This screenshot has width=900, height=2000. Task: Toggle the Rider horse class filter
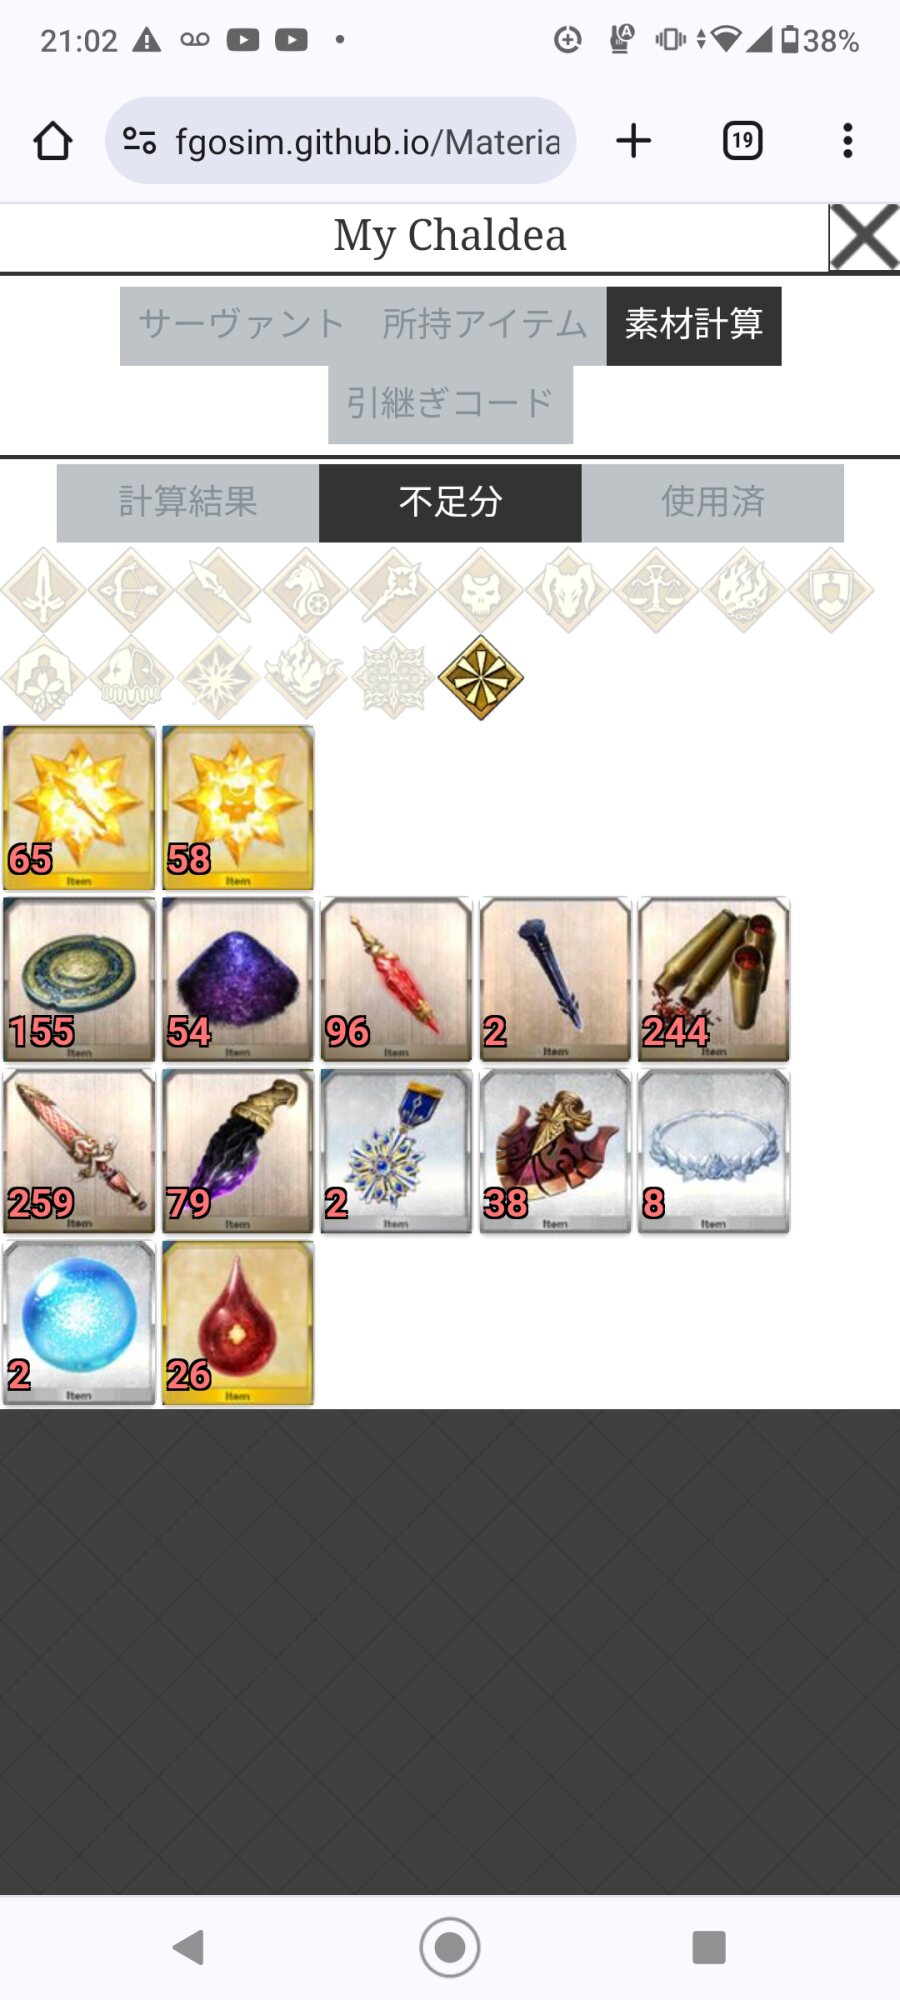[306, 590]
